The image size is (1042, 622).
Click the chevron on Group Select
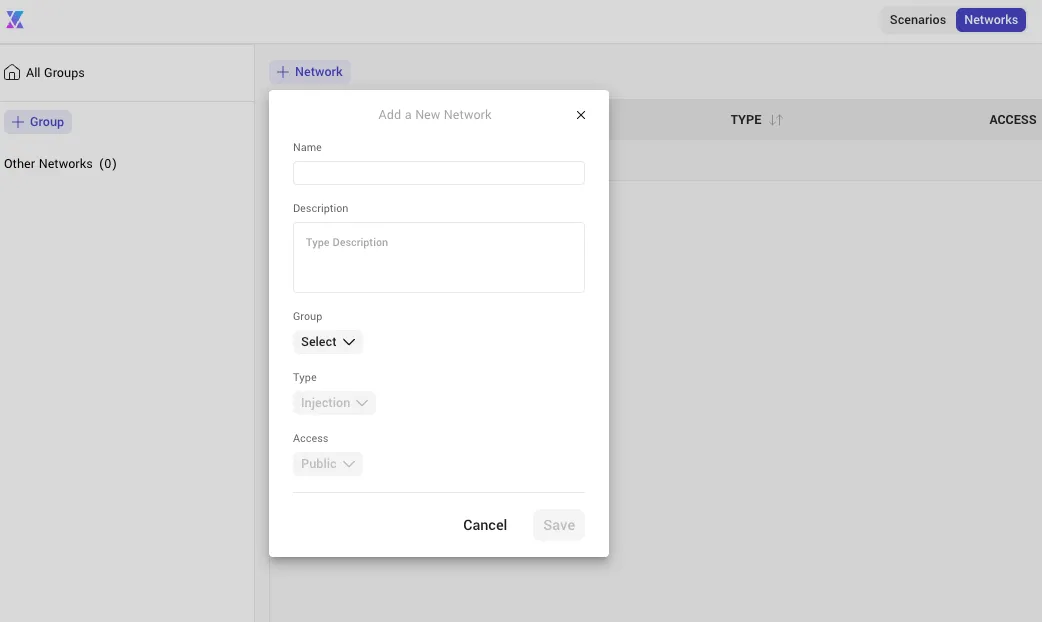tap(349, 342)
